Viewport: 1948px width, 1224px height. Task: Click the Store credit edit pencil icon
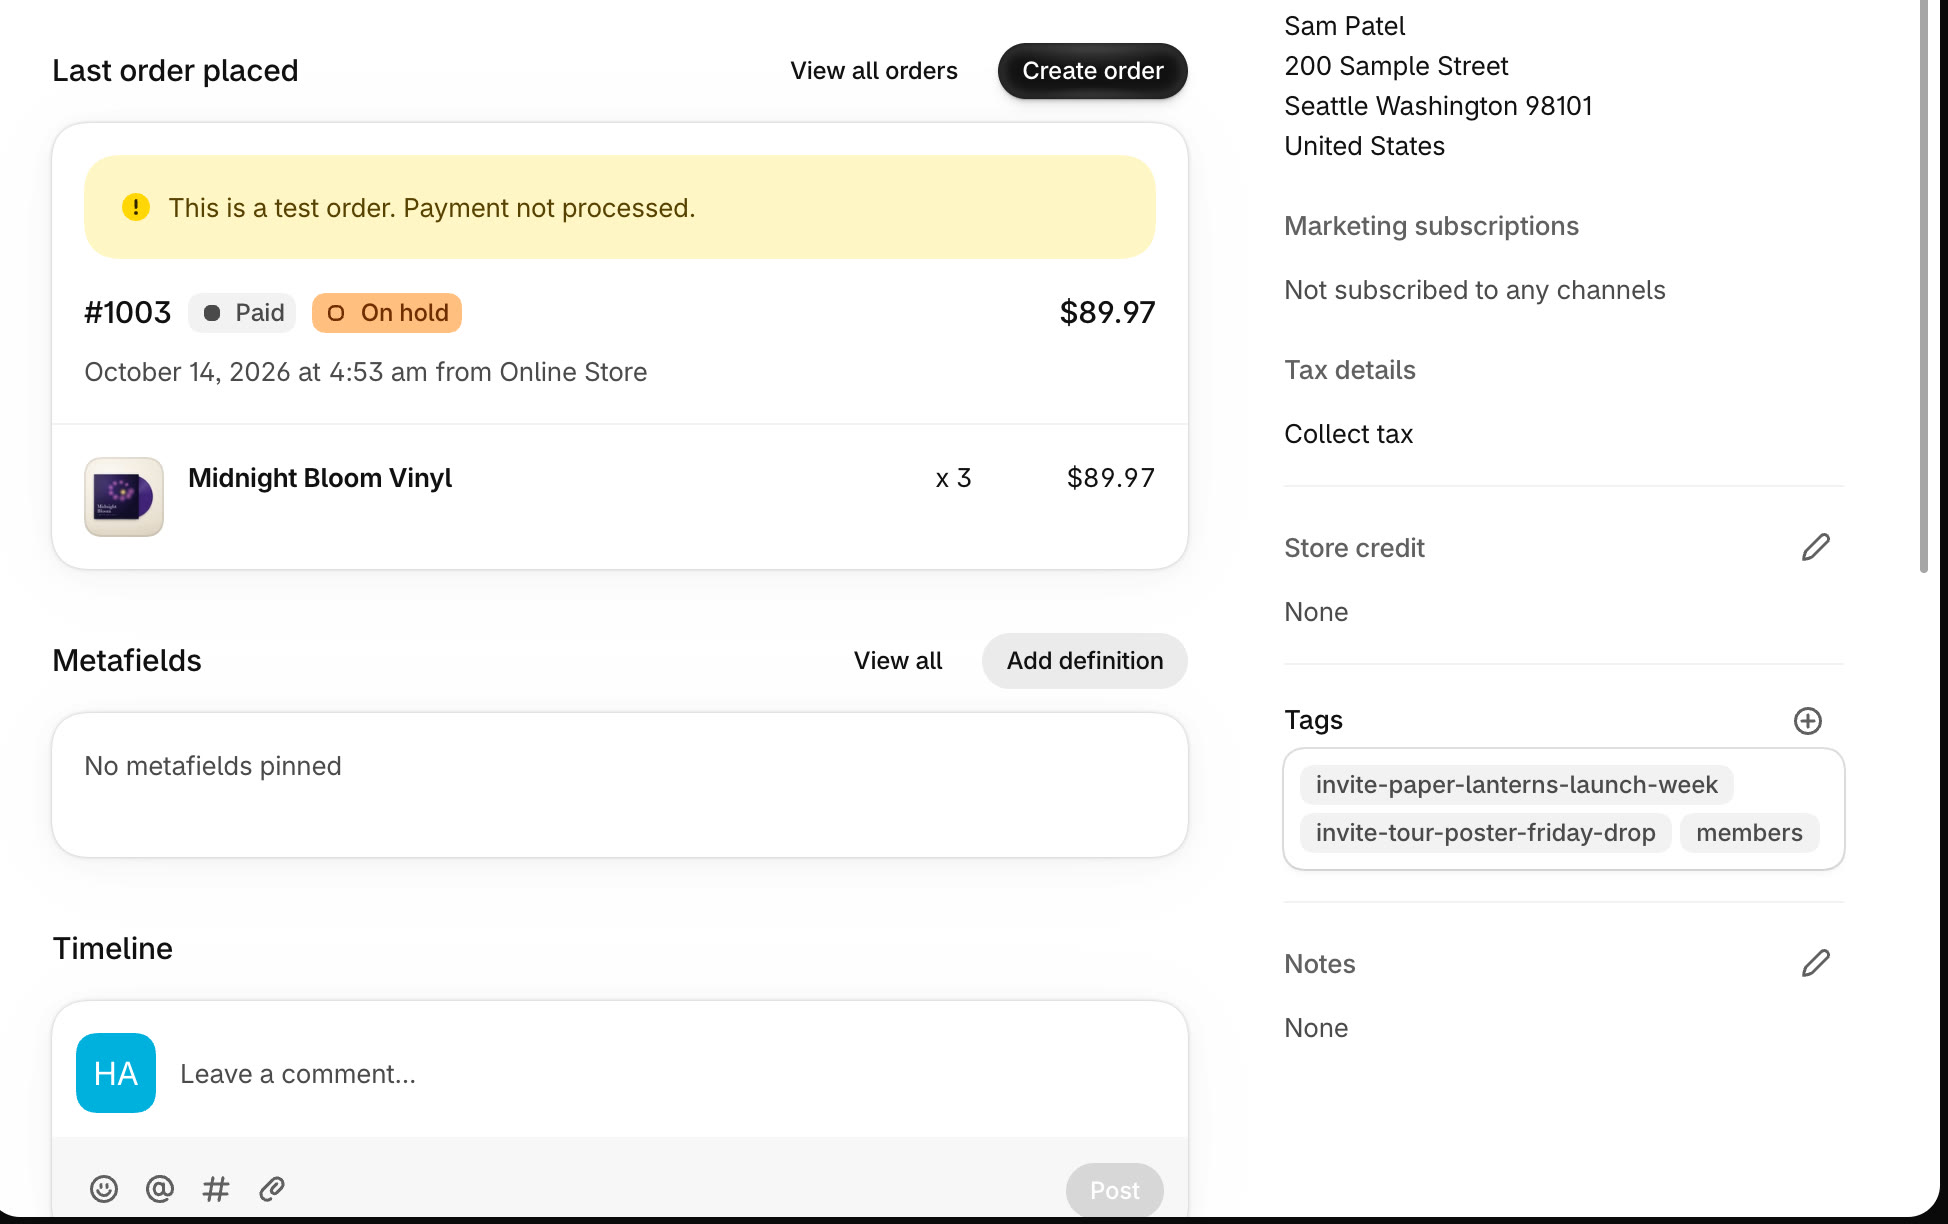(x=1815, y=547)
